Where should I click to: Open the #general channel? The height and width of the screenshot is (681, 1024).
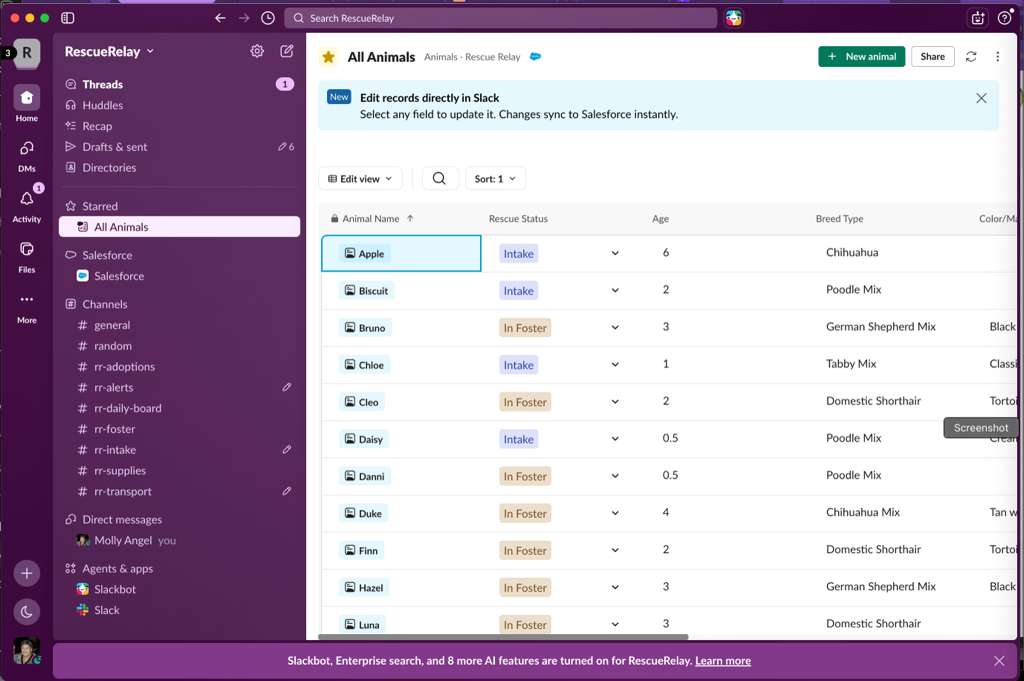179,325
